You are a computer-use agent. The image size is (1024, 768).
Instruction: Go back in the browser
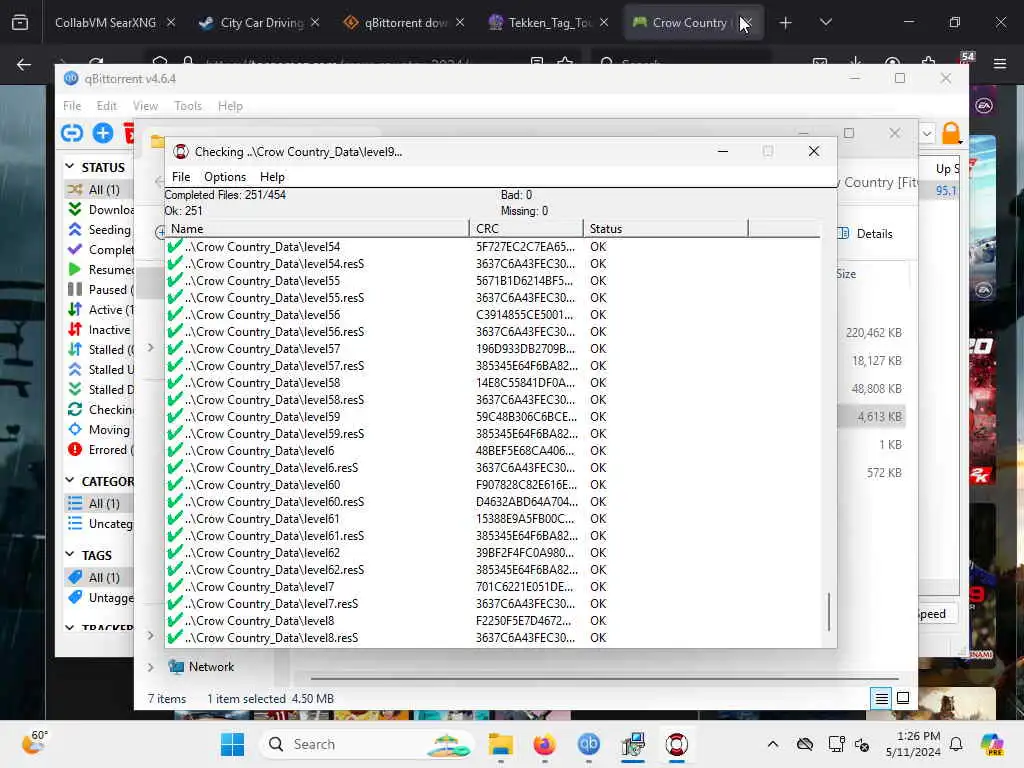tap(24, 64)
